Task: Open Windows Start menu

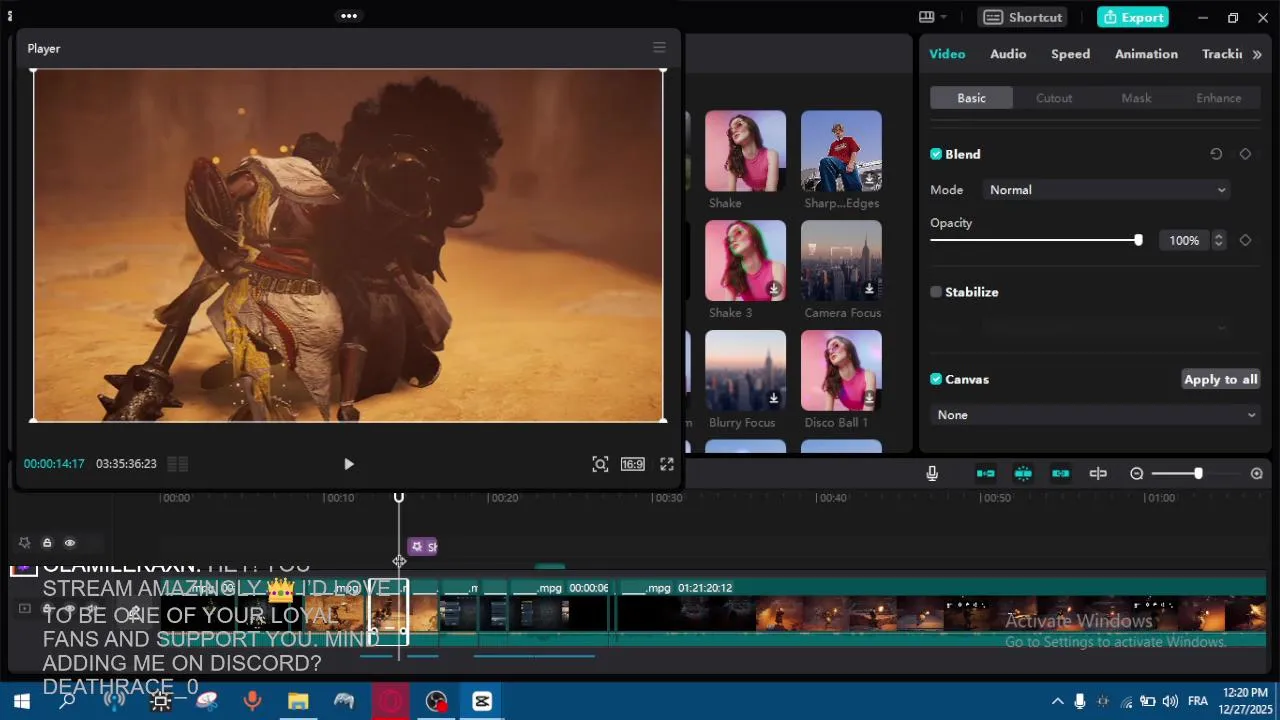Action: point(21,701)
